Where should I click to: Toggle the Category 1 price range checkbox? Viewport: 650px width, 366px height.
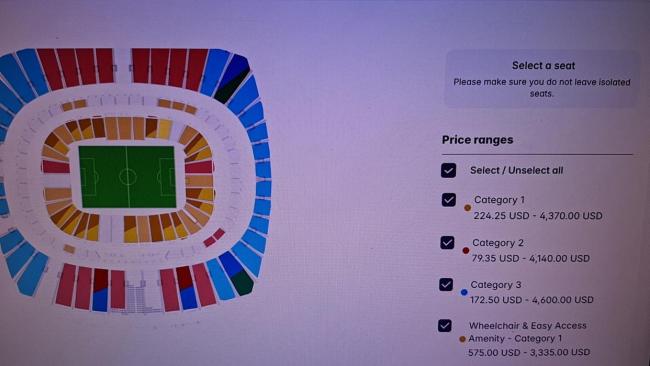(449, 200)
